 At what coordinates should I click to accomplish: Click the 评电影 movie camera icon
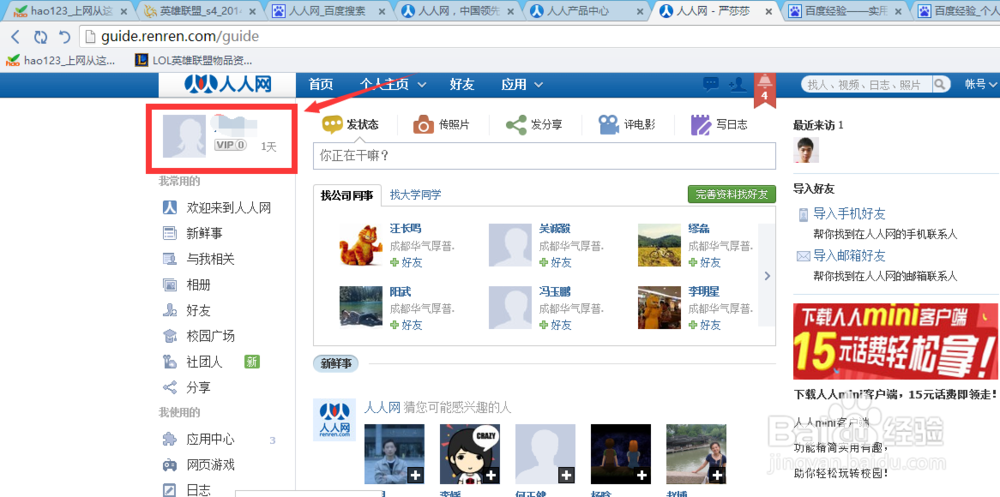tap(608, 124)
